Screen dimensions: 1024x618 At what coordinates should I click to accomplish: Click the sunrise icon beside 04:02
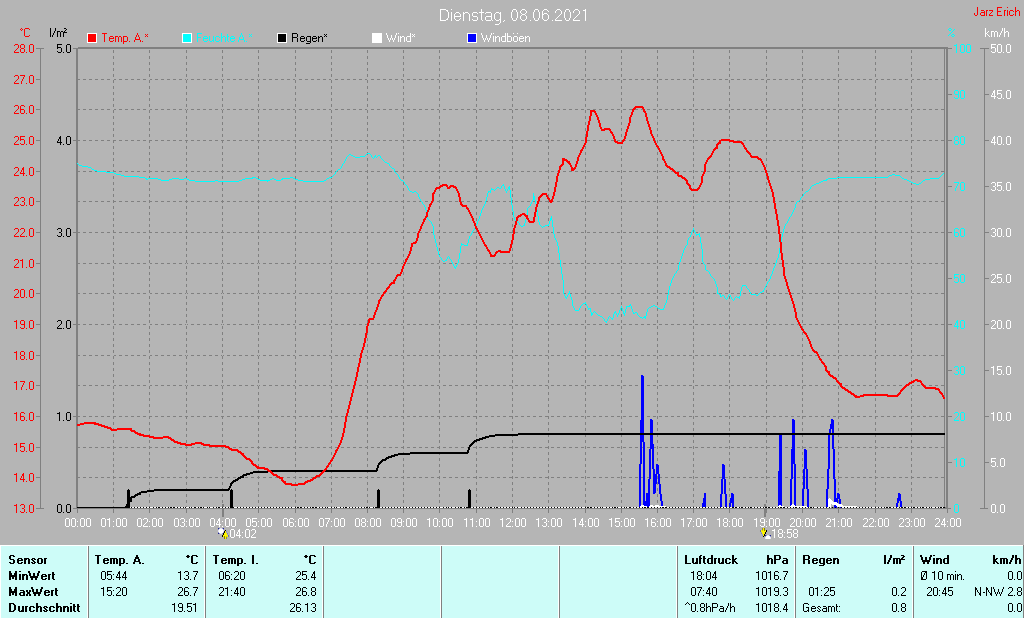click(x=223, y=533)
